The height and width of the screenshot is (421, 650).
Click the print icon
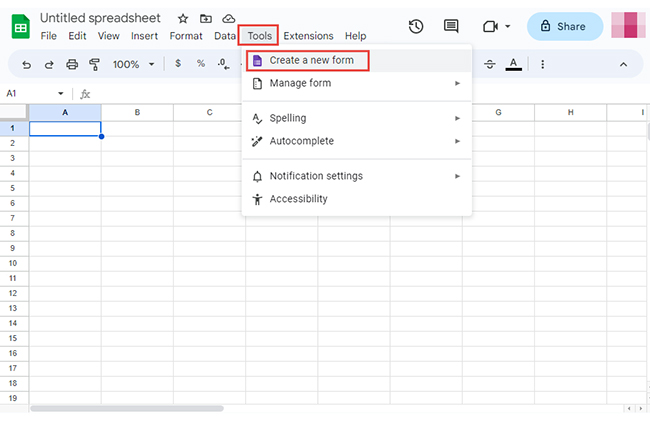(72, 64)
